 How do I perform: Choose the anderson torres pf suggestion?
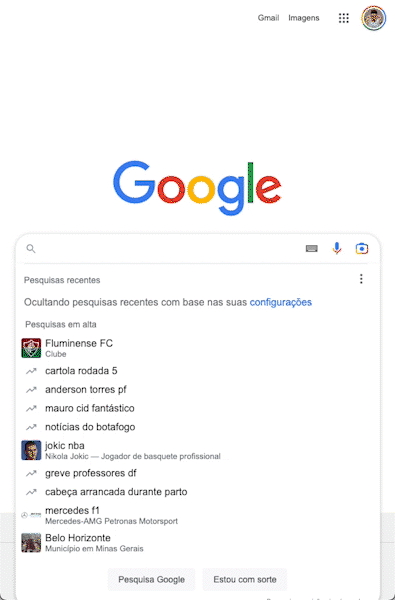pos(198,390)
